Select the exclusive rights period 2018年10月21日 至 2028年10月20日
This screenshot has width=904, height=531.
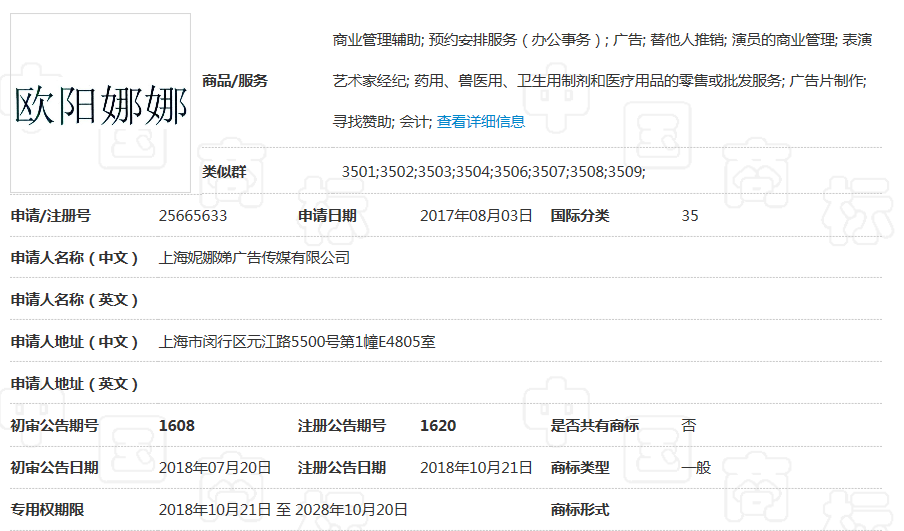click(283, 510)
